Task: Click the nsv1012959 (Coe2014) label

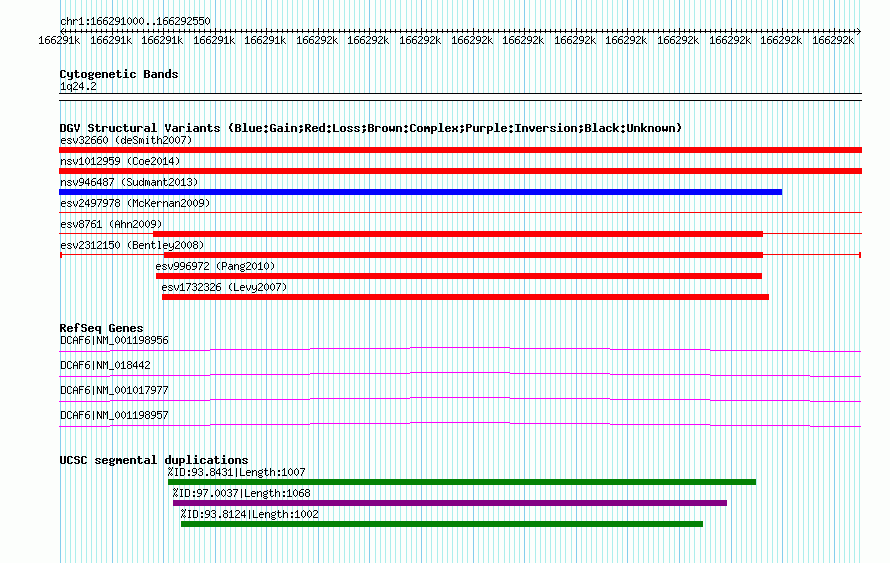Action: click(x=120, y=161)
